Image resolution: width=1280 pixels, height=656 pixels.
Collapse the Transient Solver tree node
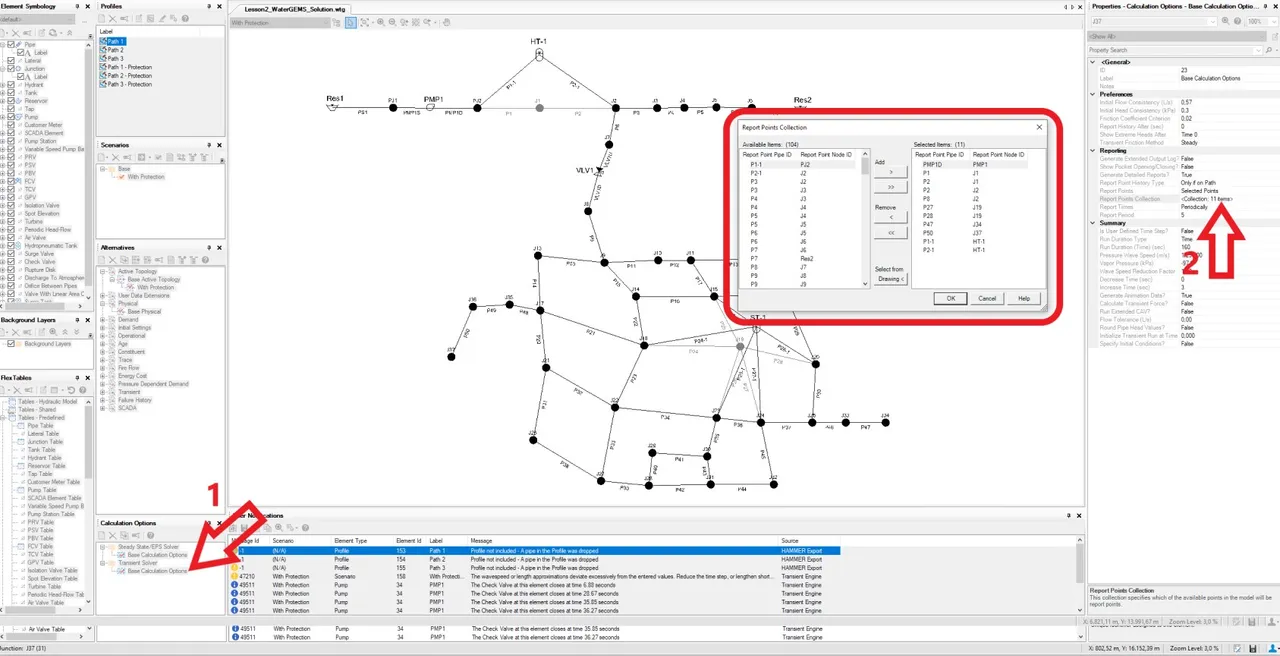(x=103, y=562)
